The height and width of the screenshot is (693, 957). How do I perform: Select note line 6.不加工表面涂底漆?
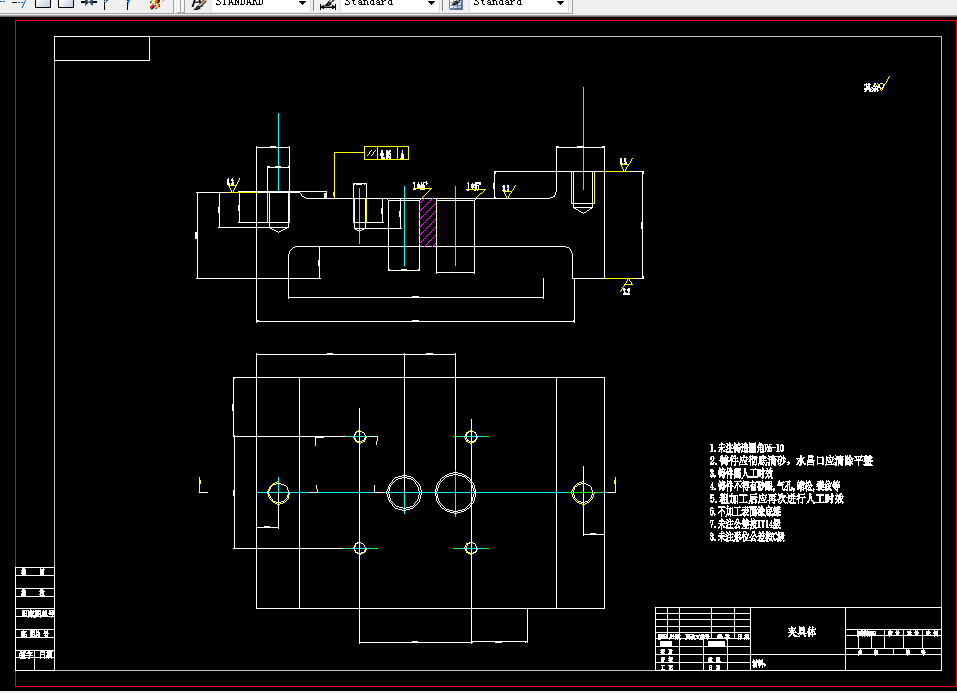click(x=745, y=512)
